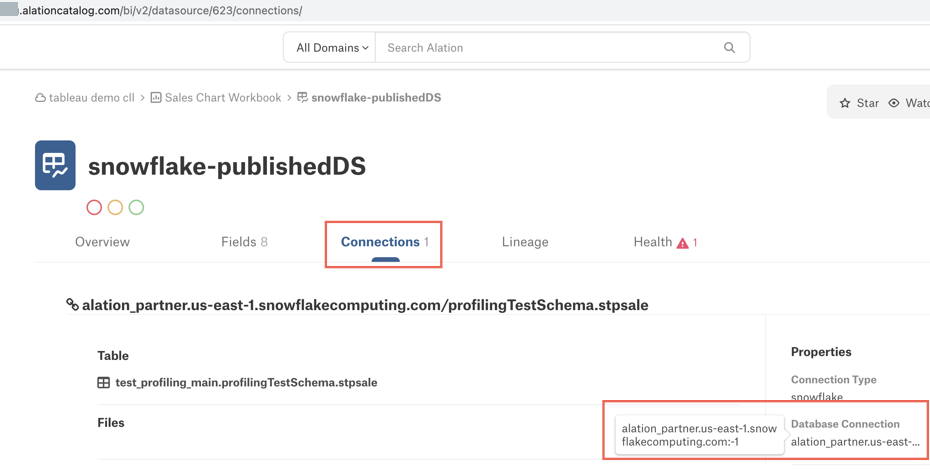
Task: Click the Files section label
Action: 111,423
